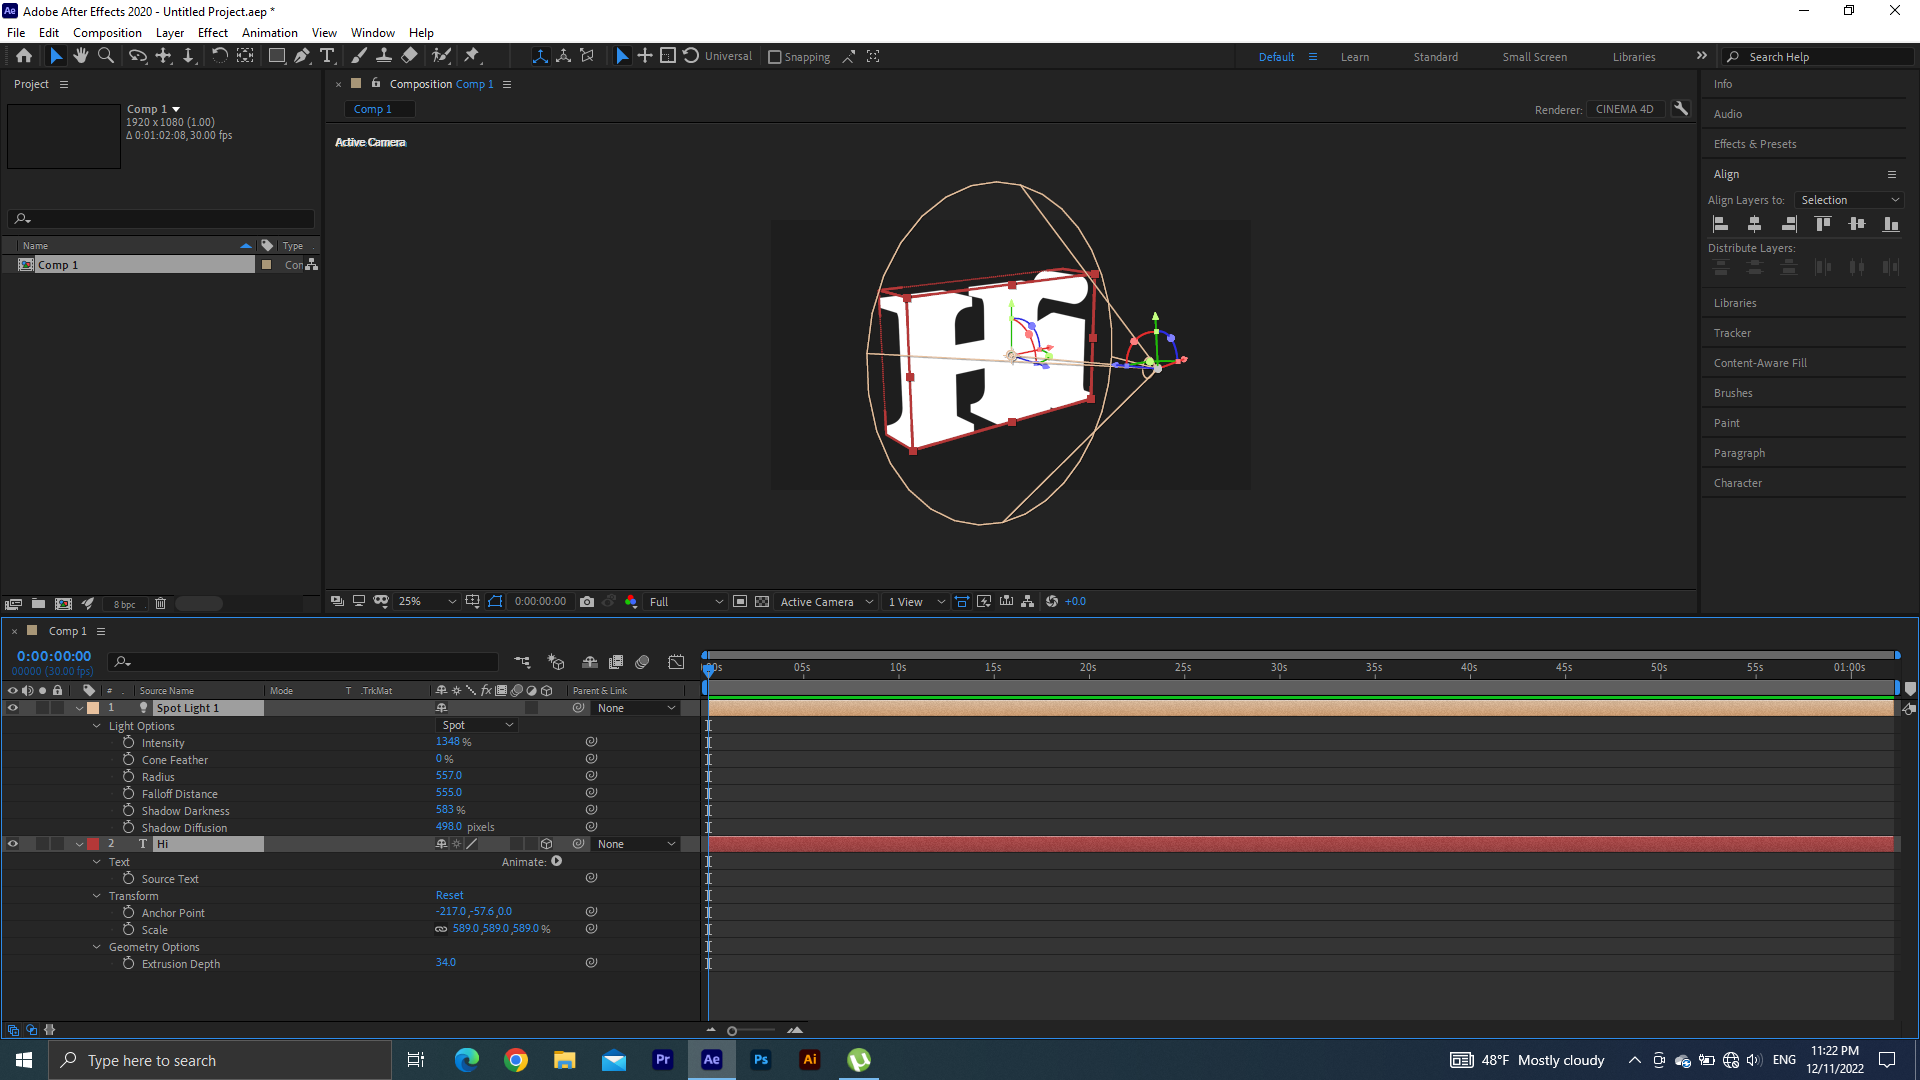Select the Pen tool in the toolbar
This screenshot has height=1080, width=1920.
pos(302,56)
